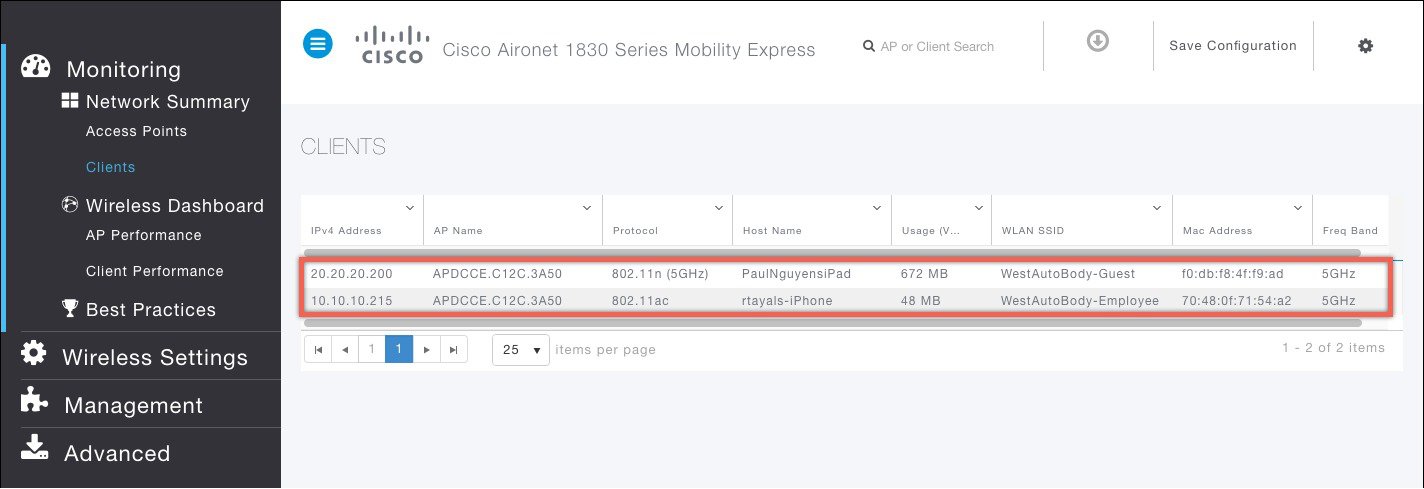1424x489 pixels.
Task: Click the Management puzzle piece icon
Action: click(x=34, y=403)
